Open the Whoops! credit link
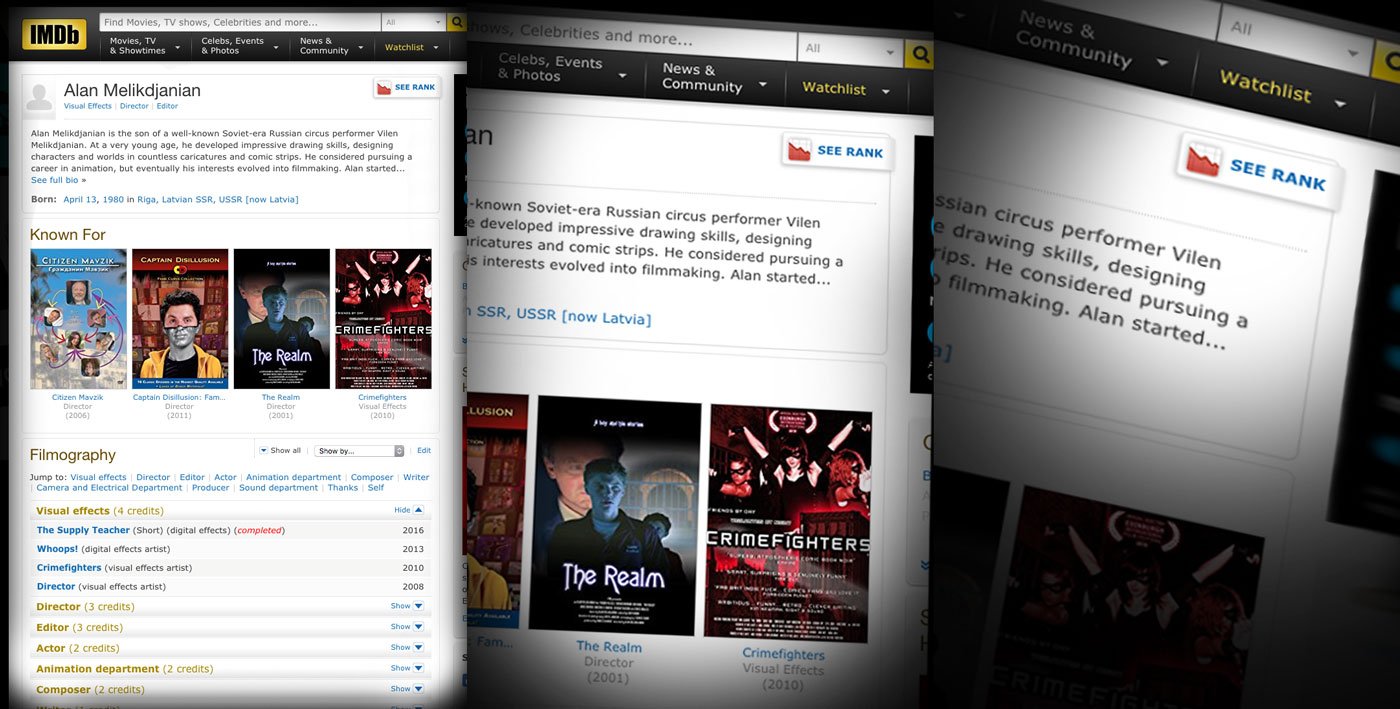The image size is (1400, 709). [57, 549]
